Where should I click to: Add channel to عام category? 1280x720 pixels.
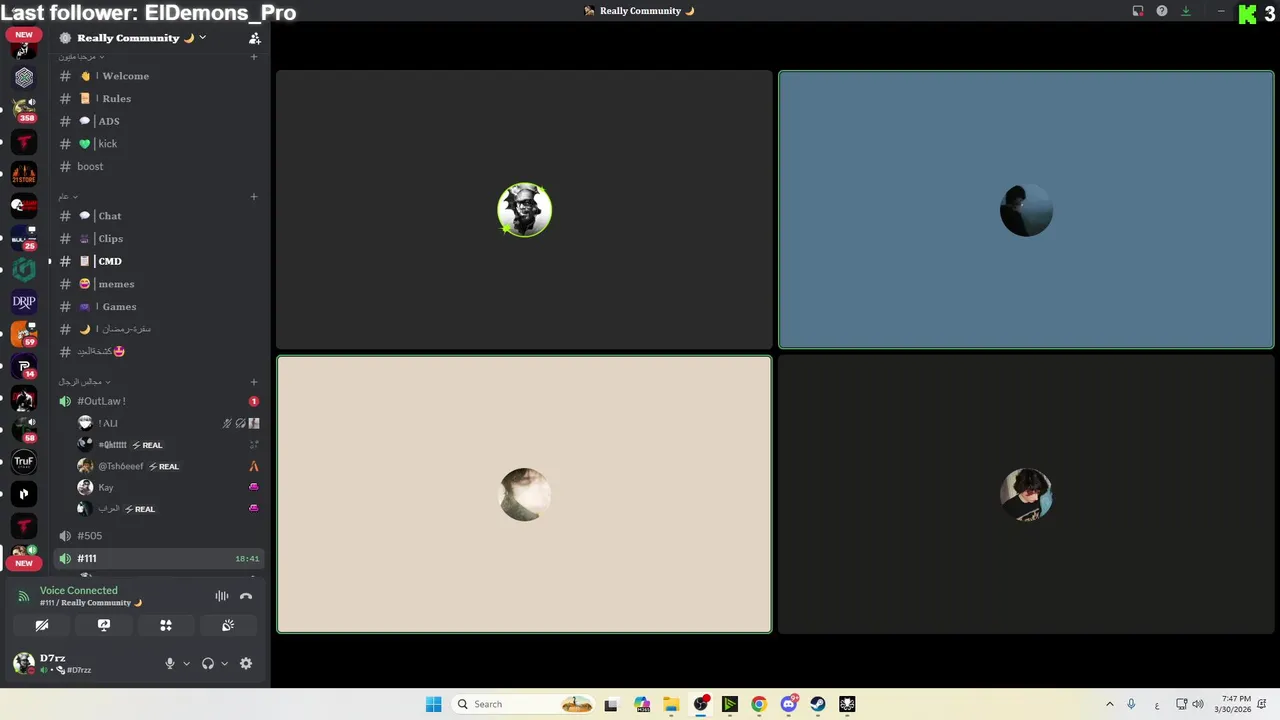click(x=254, y=197)
